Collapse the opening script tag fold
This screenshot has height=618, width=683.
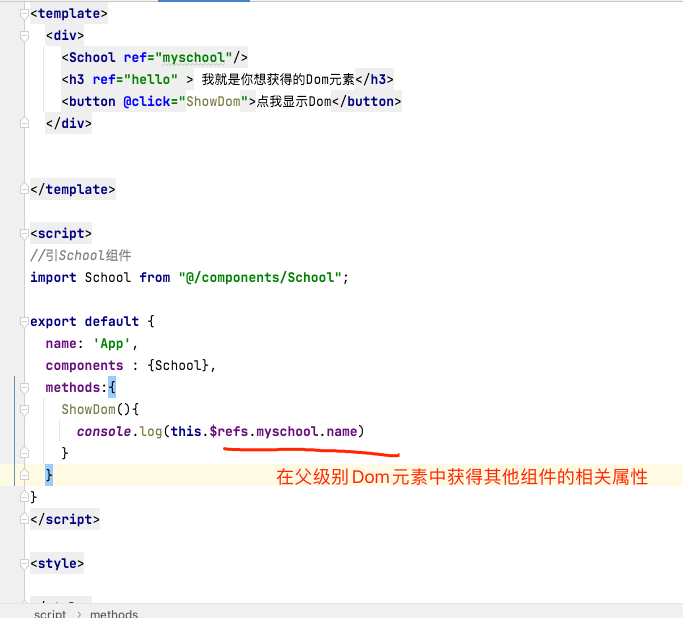(x=24, y=234)
